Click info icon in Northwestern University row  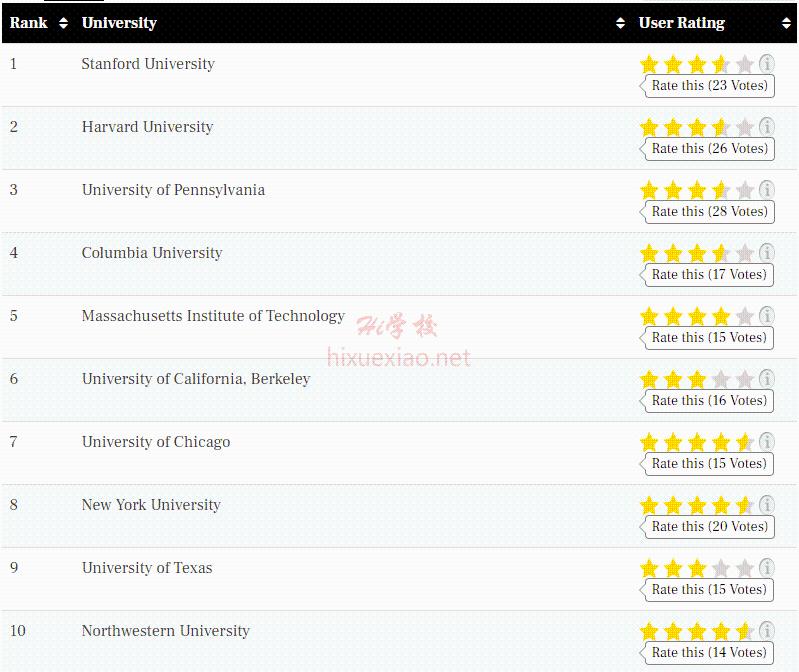click(766, 631)
